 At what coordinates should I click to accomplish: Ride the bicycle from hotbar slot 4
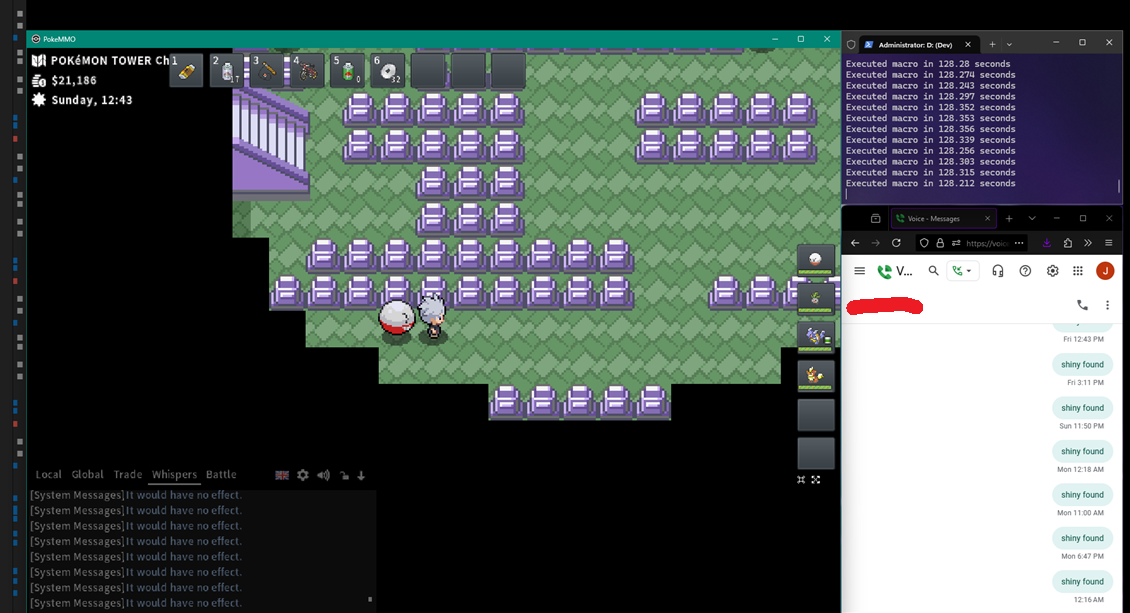pyautogui.click(x=308, y=71)
